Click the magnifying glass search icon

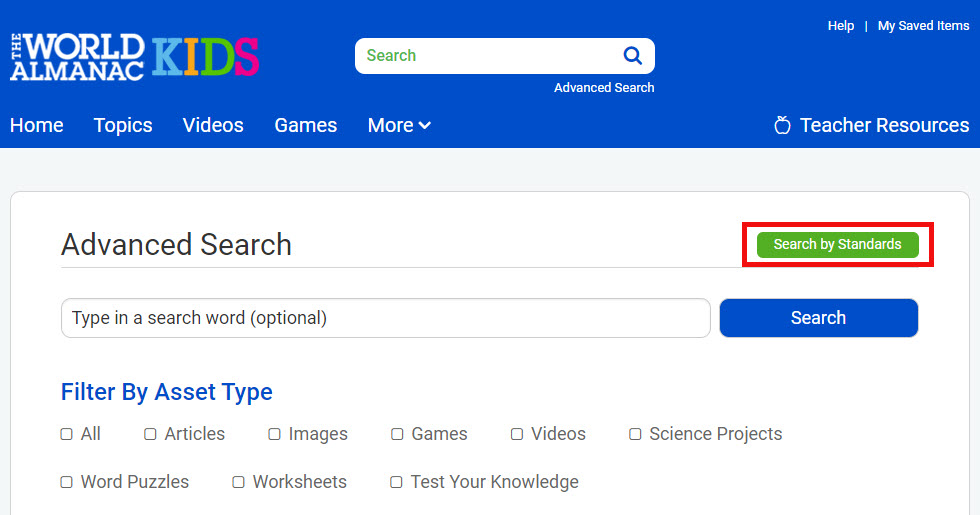point(632,56)
